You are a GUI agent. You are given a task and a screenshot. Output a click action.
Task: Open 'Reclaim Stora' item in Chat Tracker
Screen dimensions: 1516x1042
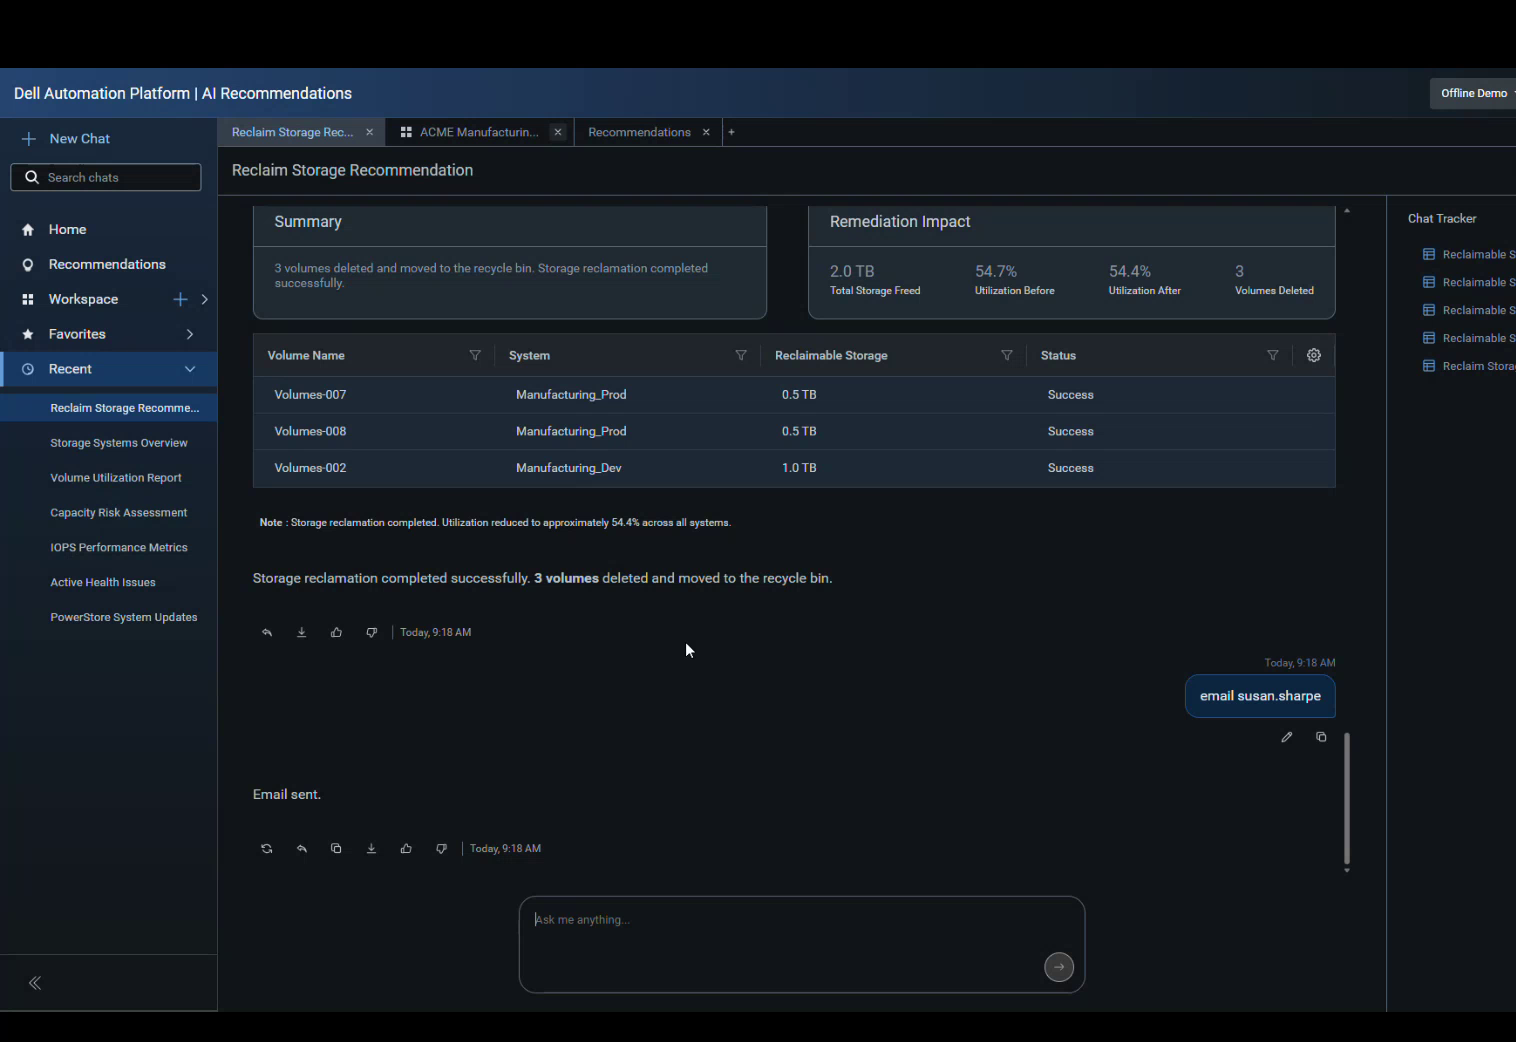[1468, 366]
